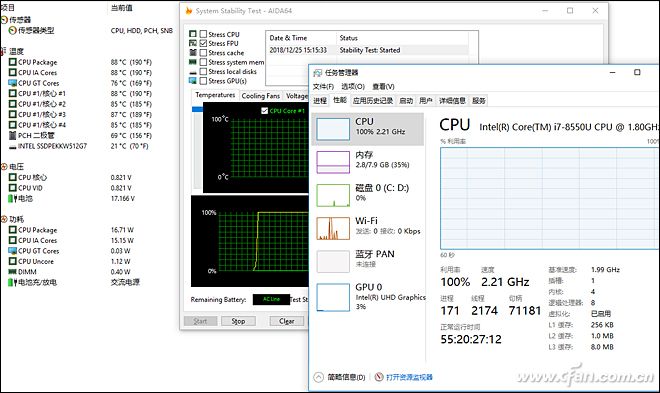Click the Date & Time column header
Screen dimensions: 660x393
(x=301, y=38)
